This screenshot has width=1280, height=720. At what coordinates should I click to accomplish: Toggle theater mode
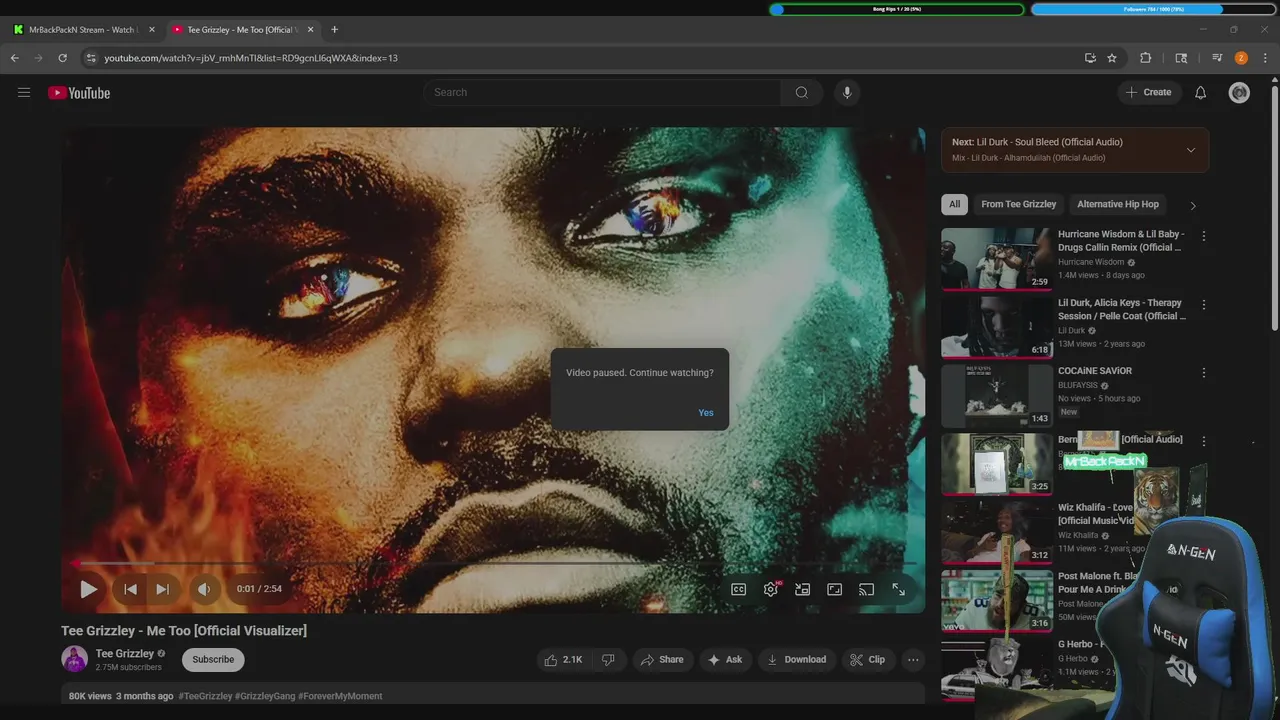[x=835, y=589]
